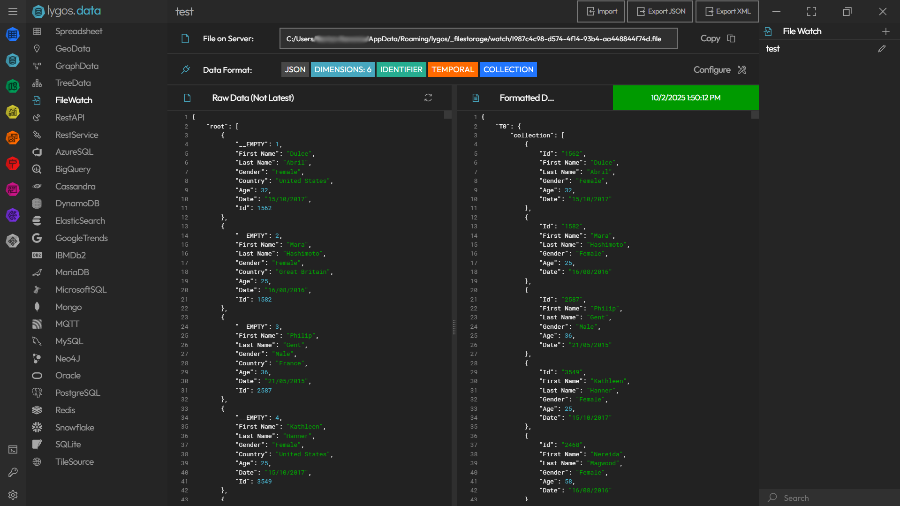Click the GoogleTrends icon
This screenshot has width=900, height=506.
pyautogui.click(x=37, y=238)
